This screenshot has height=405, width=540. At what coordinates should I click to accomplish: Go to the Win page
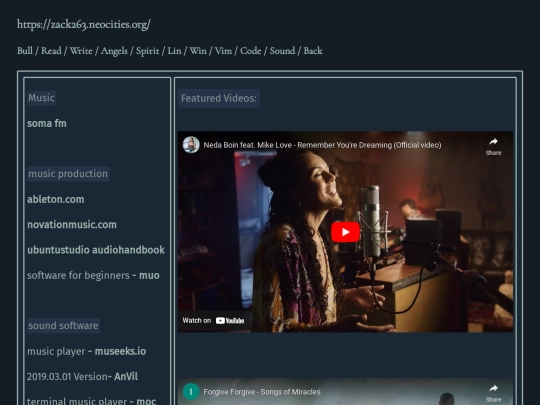pos(198,51)
